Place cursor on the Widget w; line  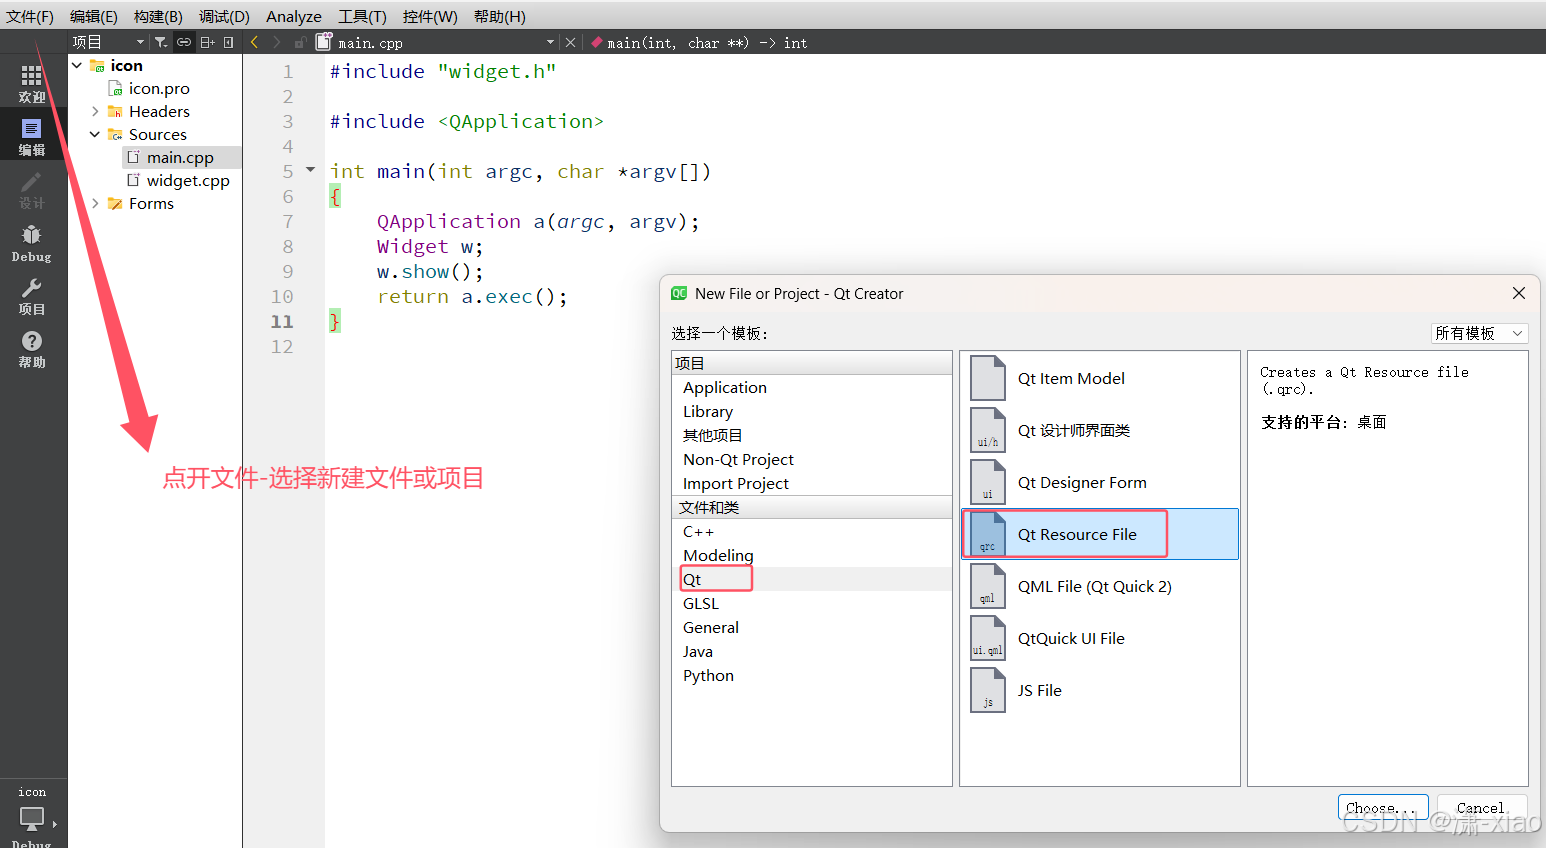click(430, 246)
